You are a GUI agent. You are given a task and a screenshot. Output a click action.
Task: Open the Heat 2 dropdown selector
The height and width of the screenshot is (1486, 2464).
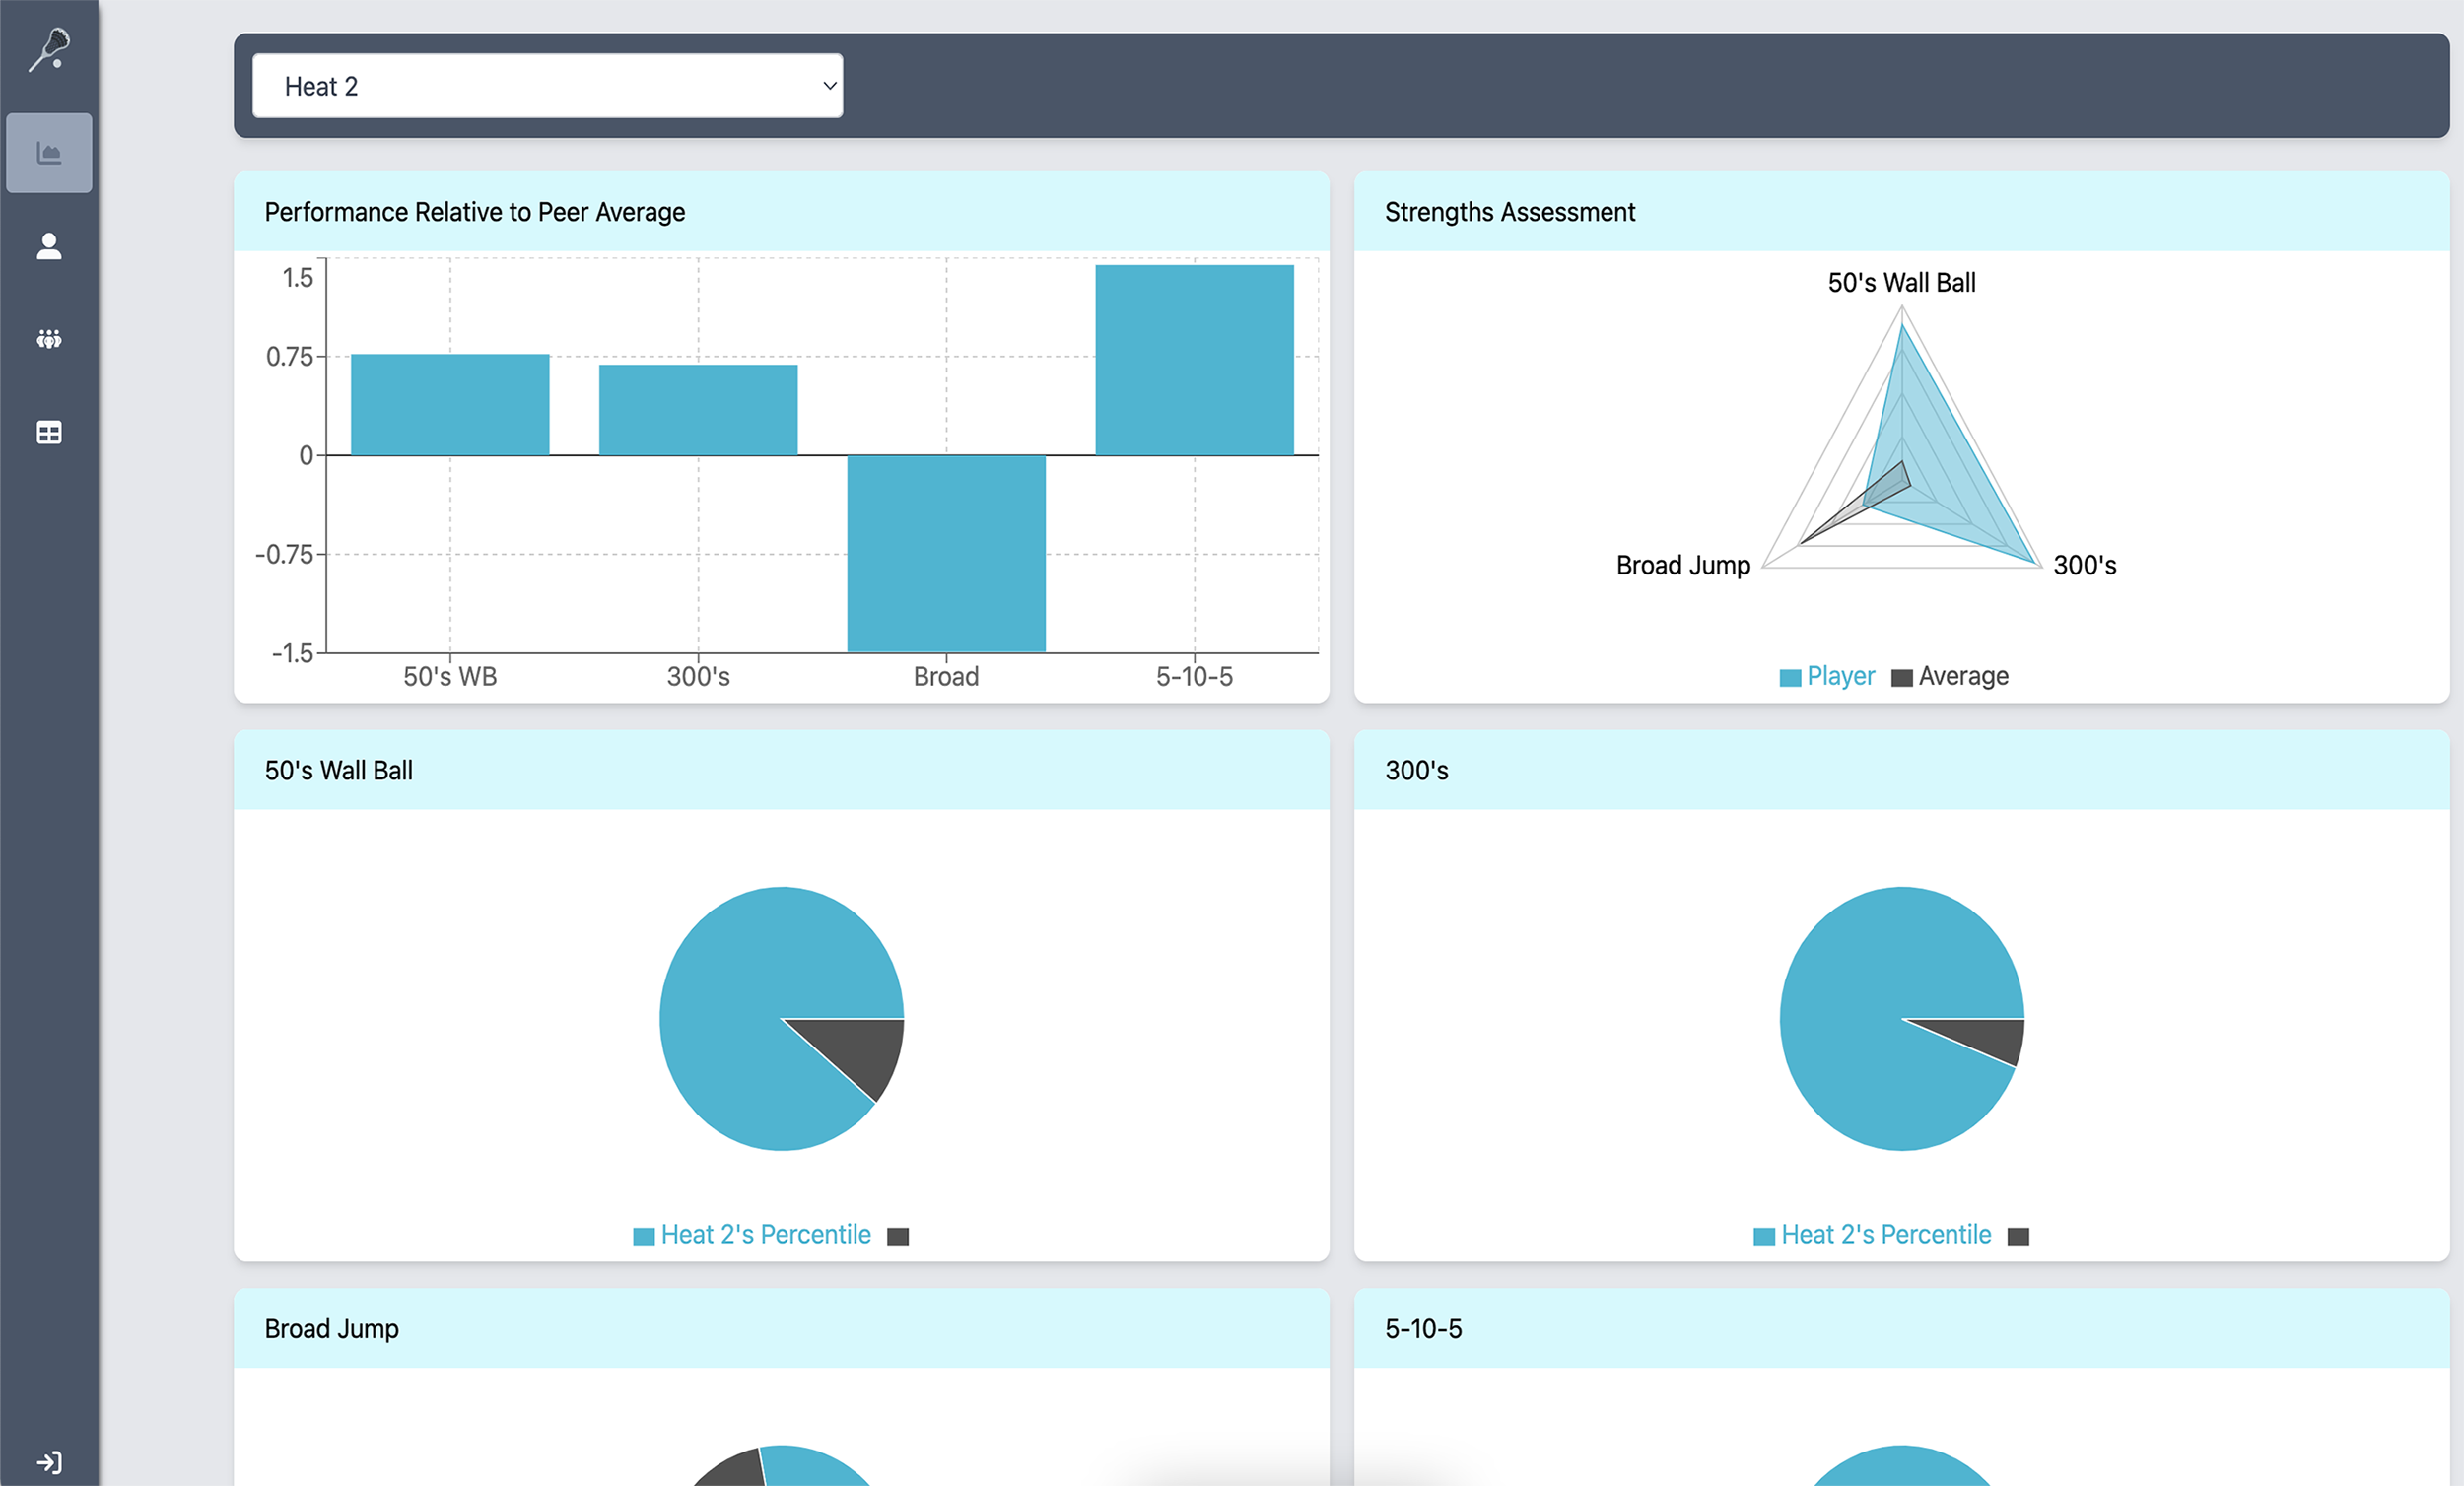[x=547, y=86]
